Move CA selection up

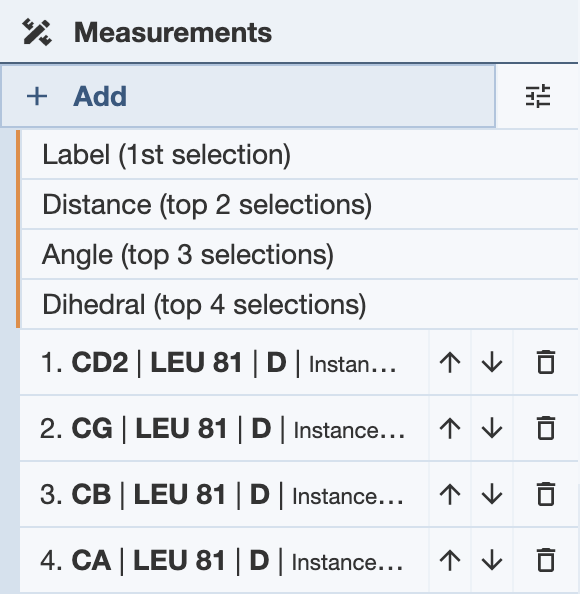tap(450, 560)
